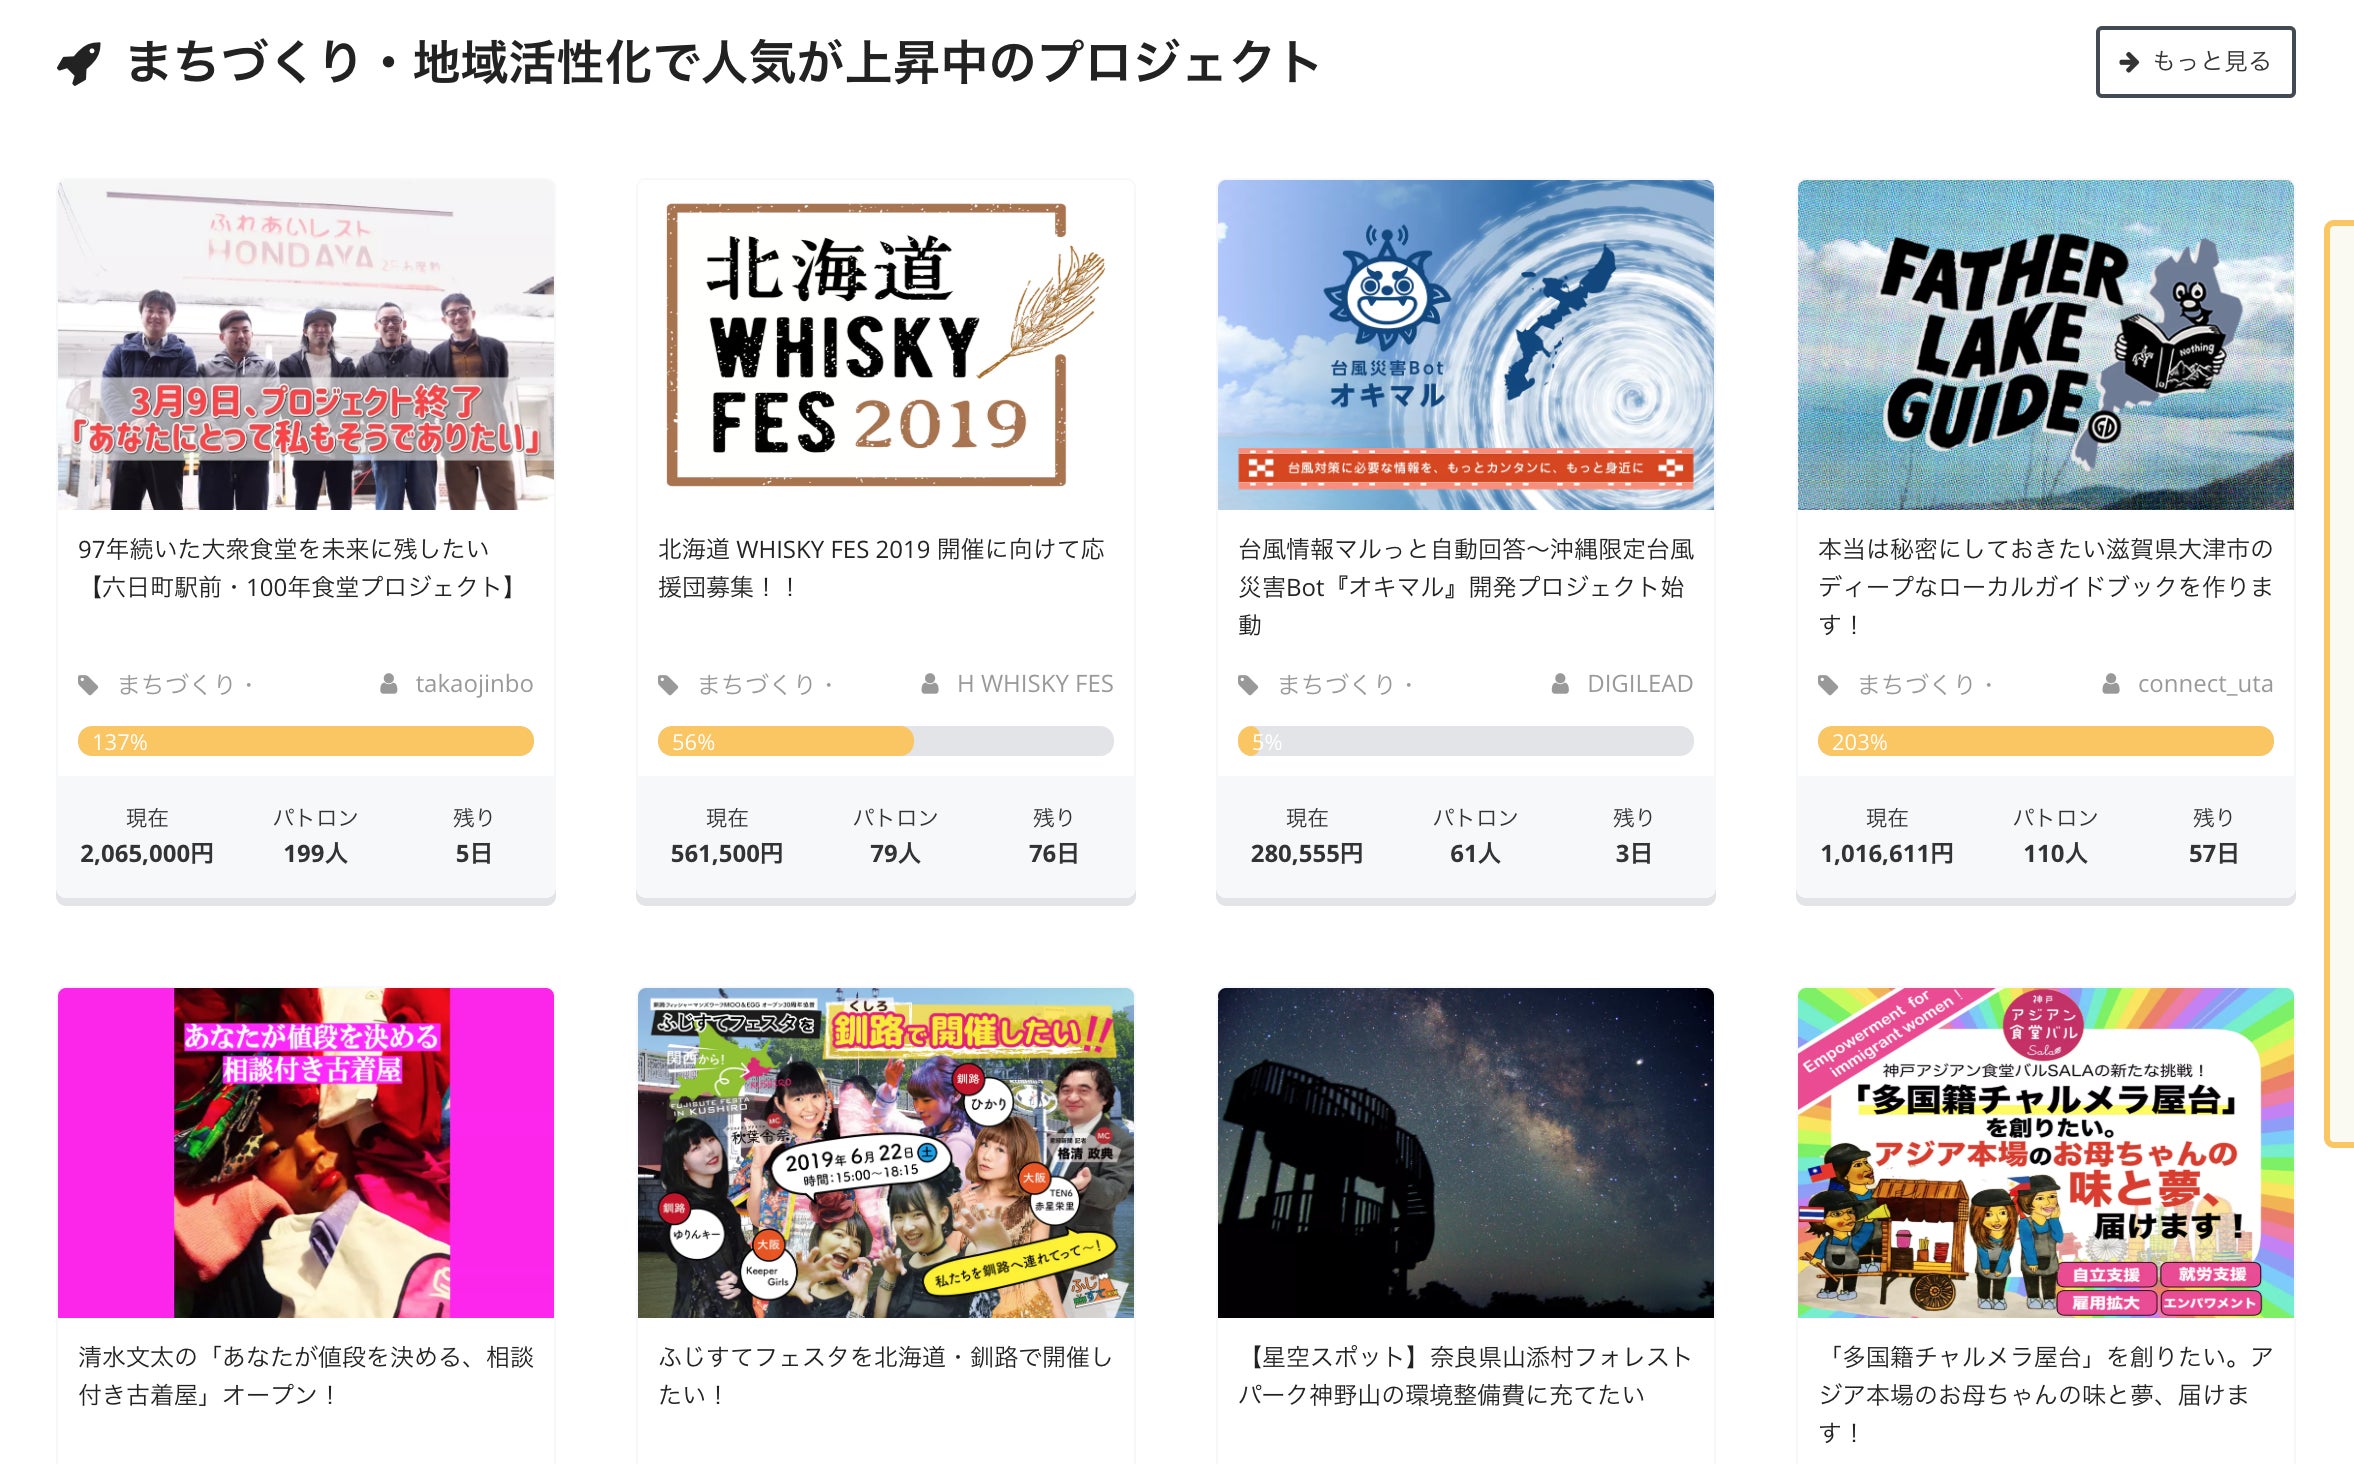Click the user icon next to H WHISKY FES
This screenshot has width=2354, height=1464.
point(930,684)
